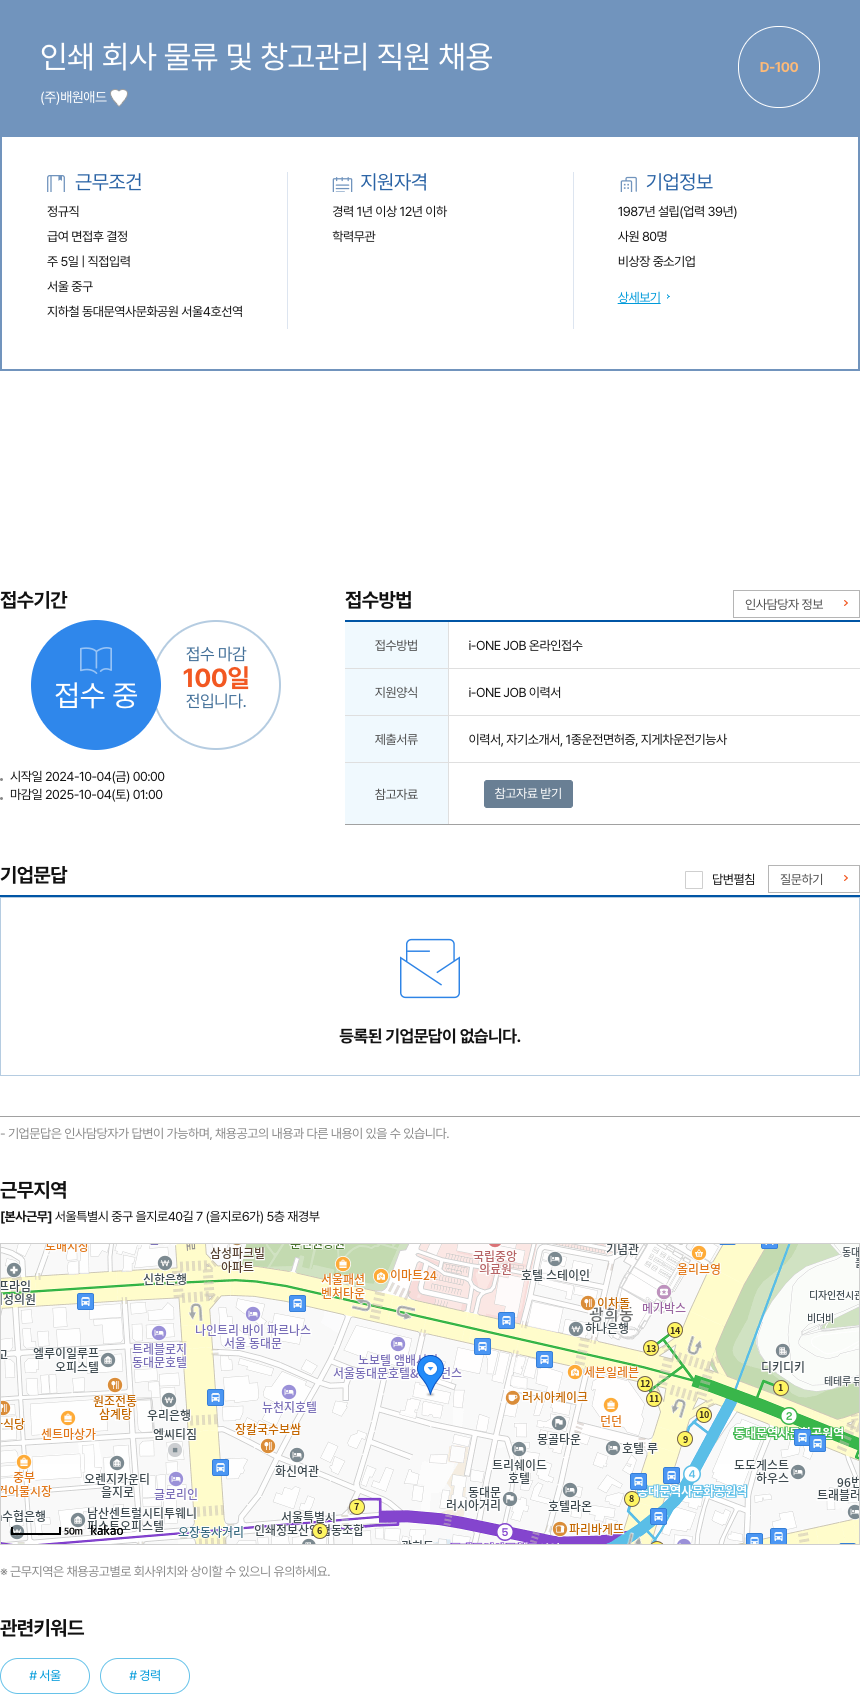Click subway exit 7 marker on map
The image size is (860, 1695).
coord(357,1506)
